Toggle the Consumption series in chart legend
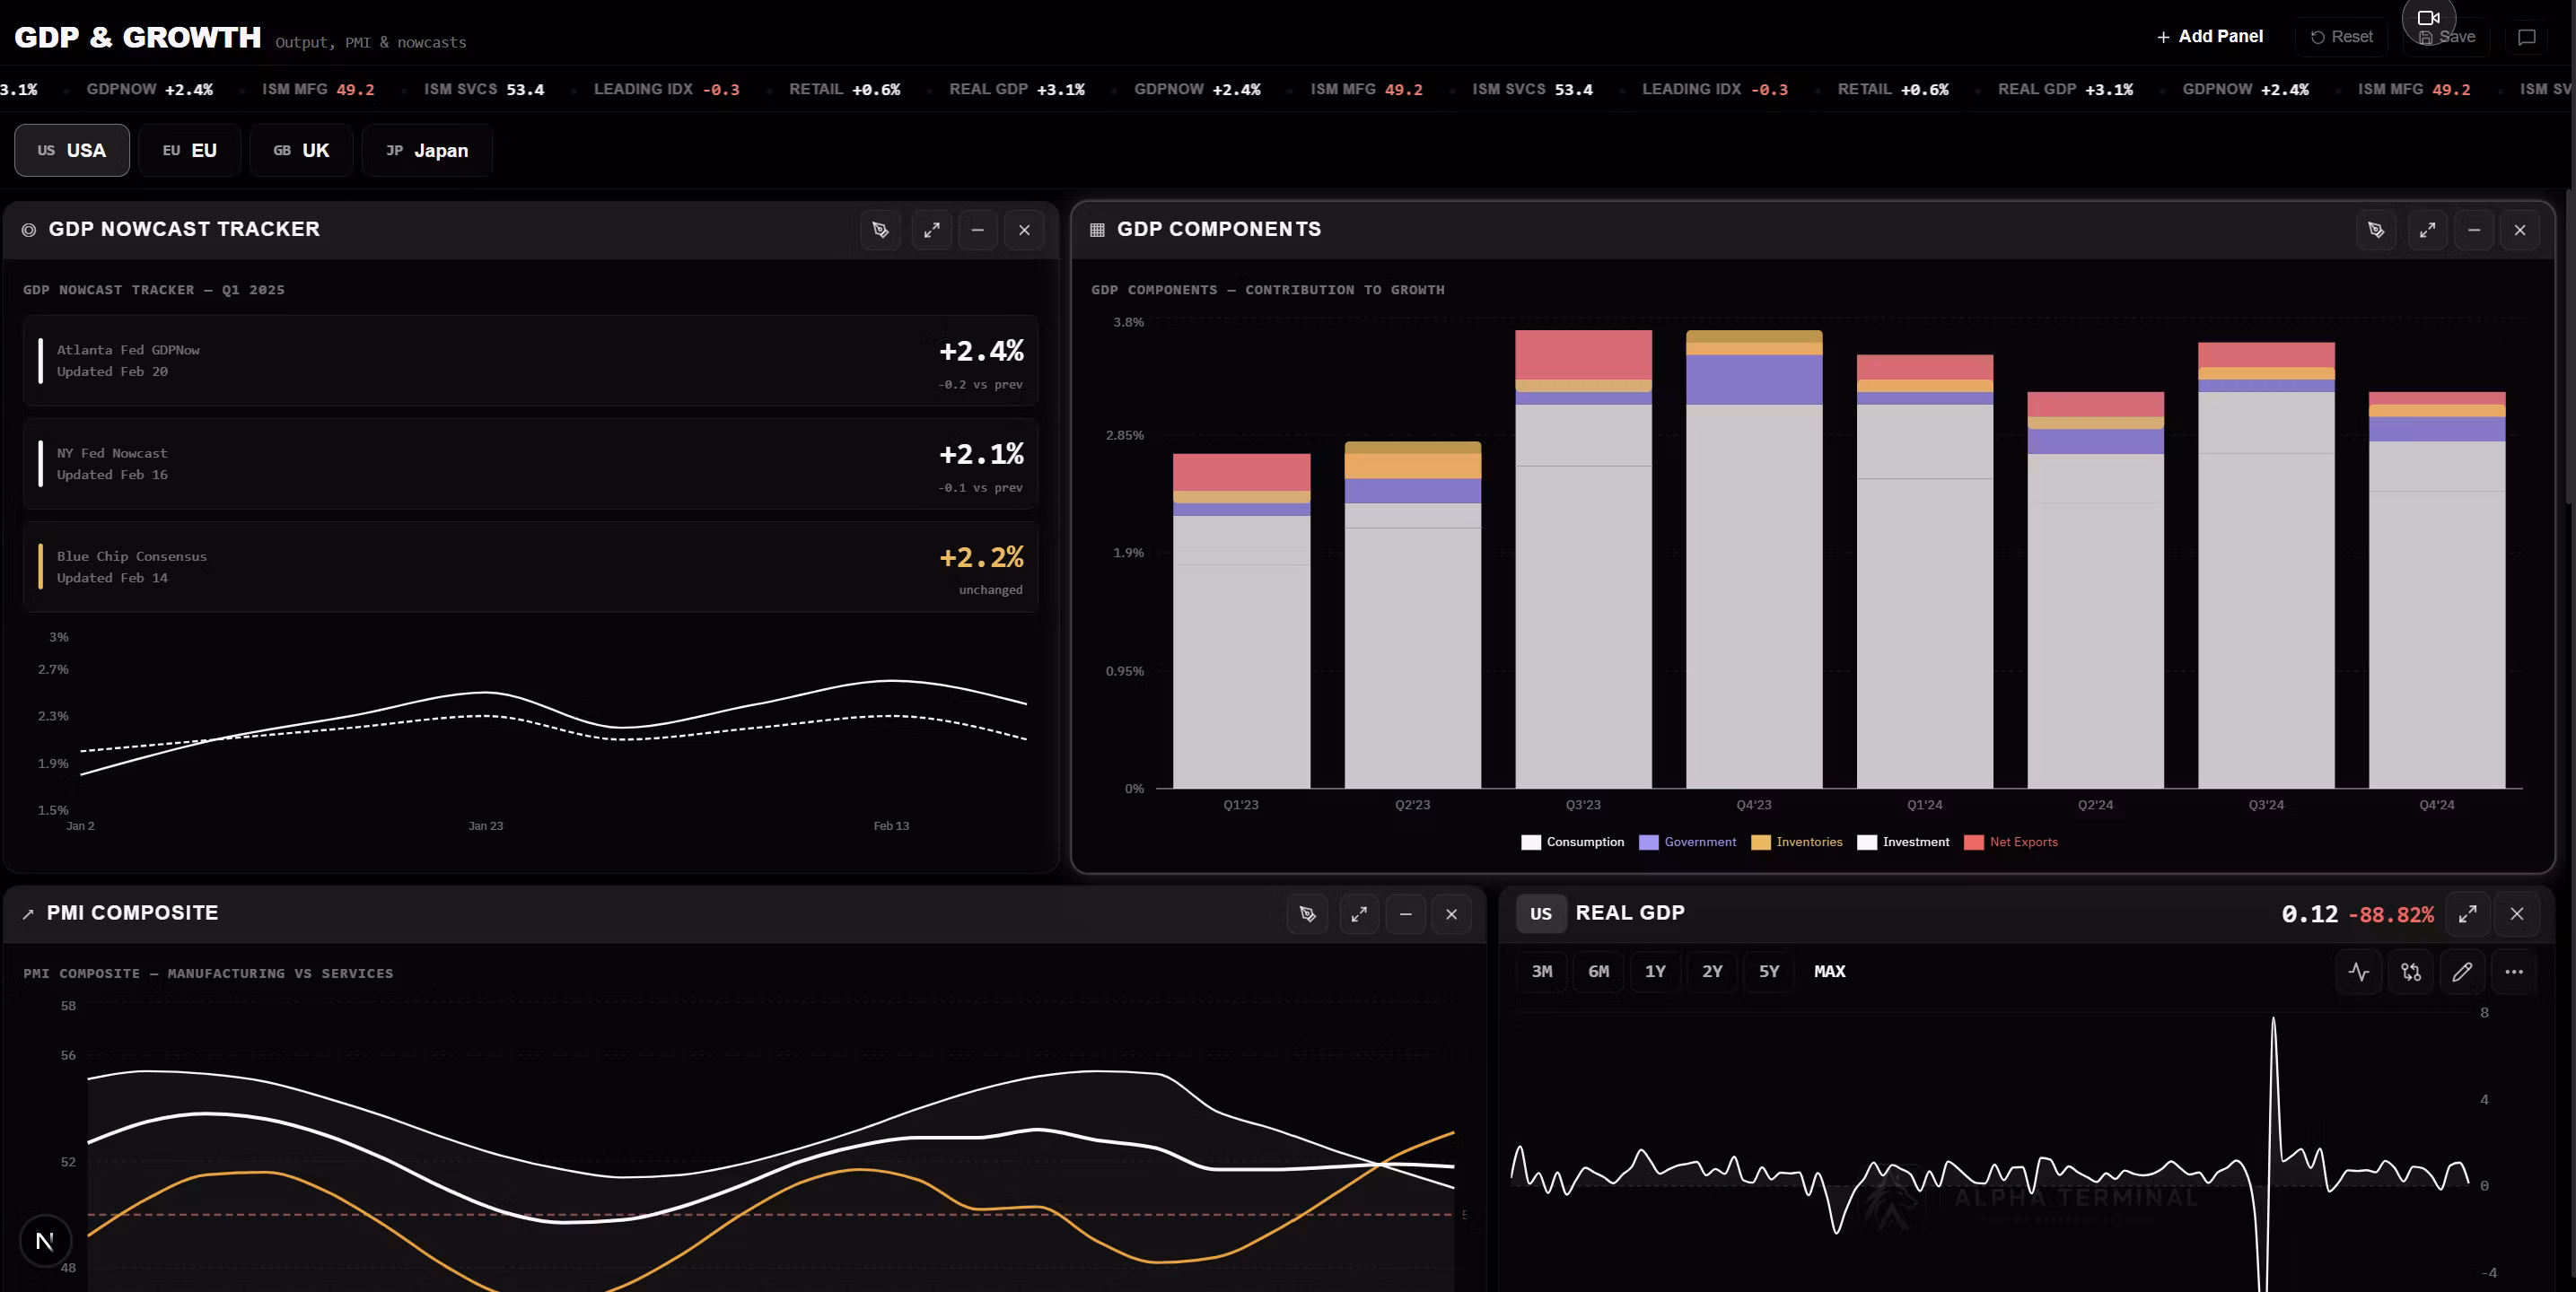Viewport: 2576px width, 1292px height. pyautogui.click(x=1572, y=842)
